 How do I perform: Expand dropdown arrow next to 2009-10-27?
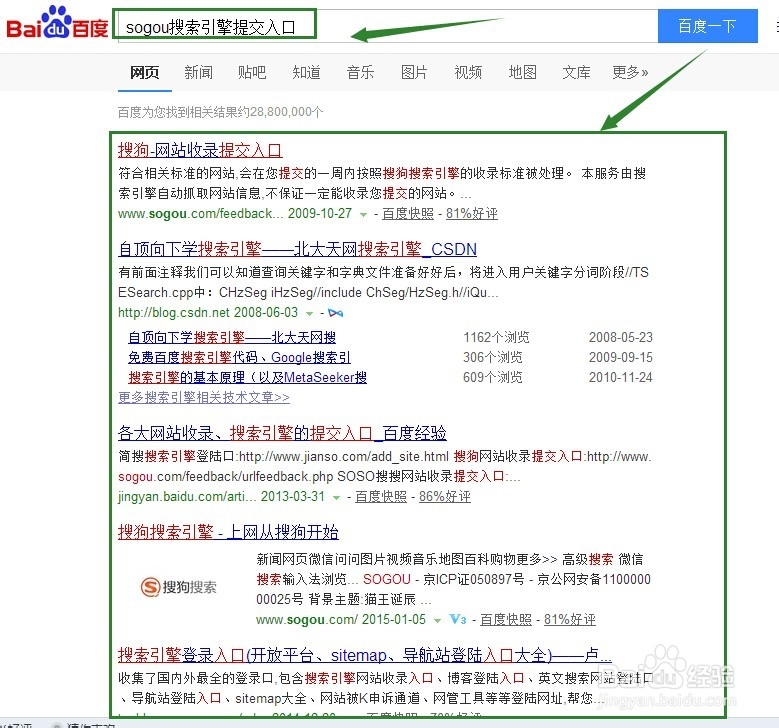(x=363, y=215)
